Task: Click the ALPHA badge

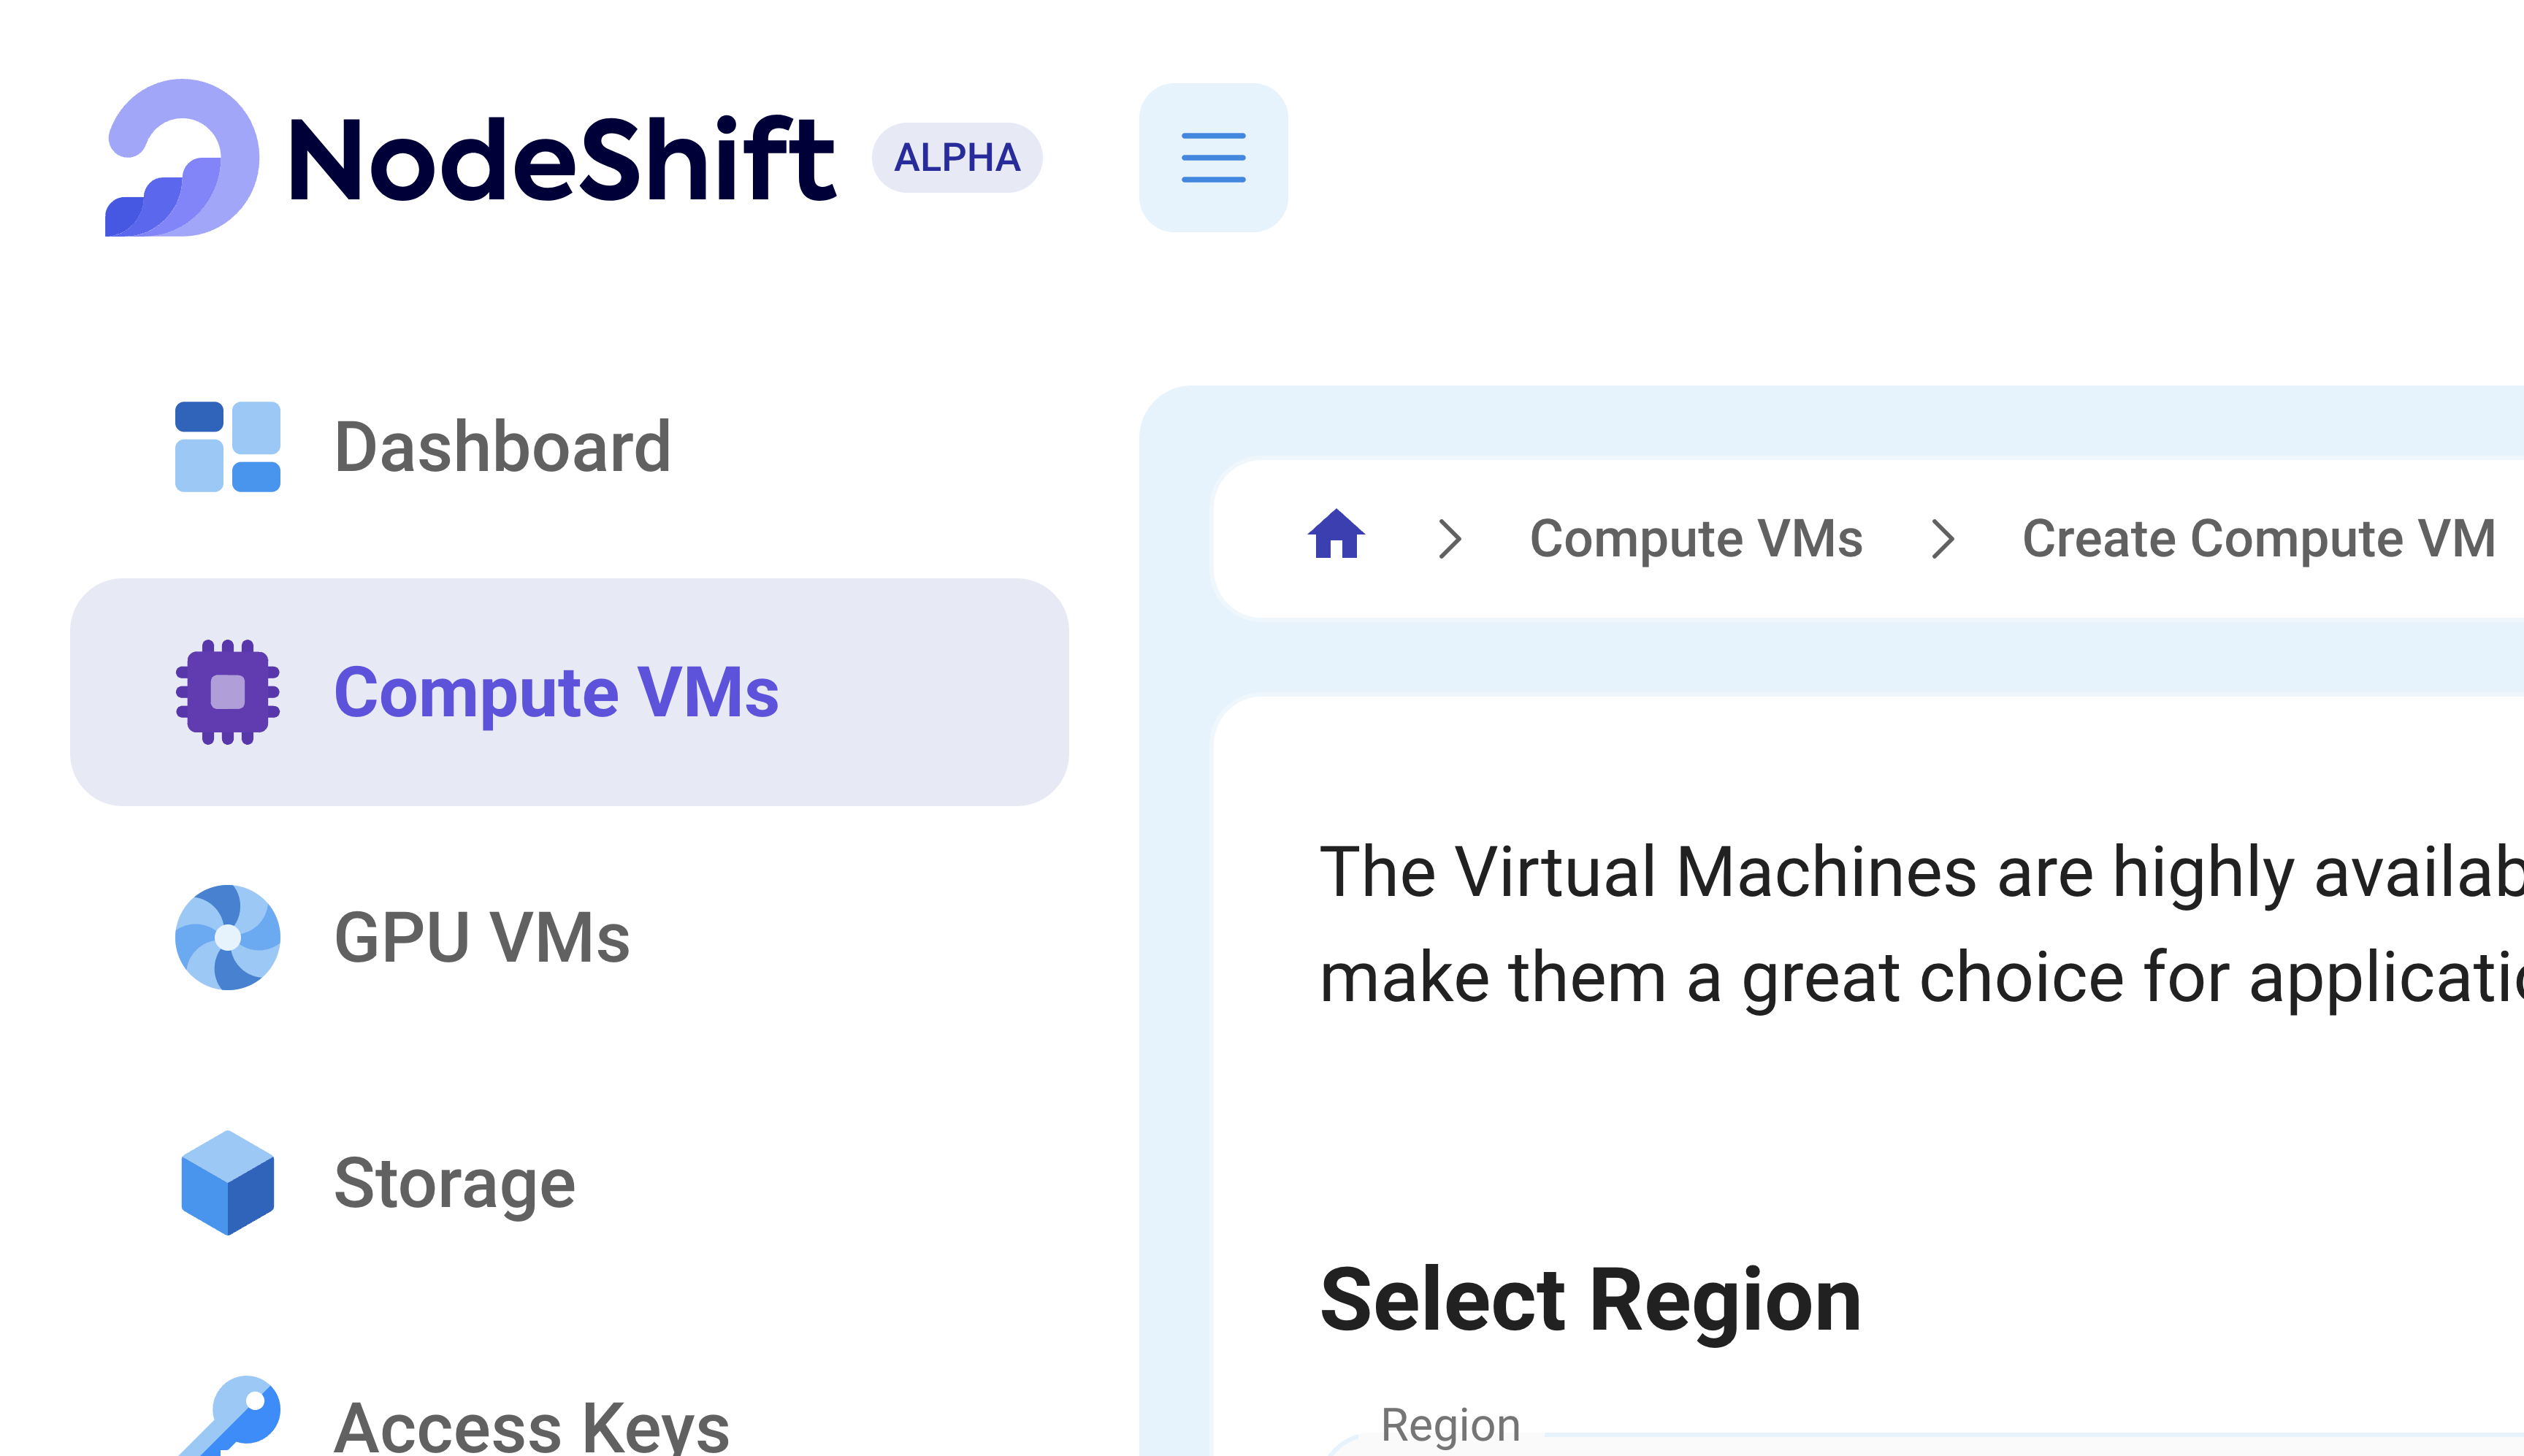Action: click(x=957, y=158)
